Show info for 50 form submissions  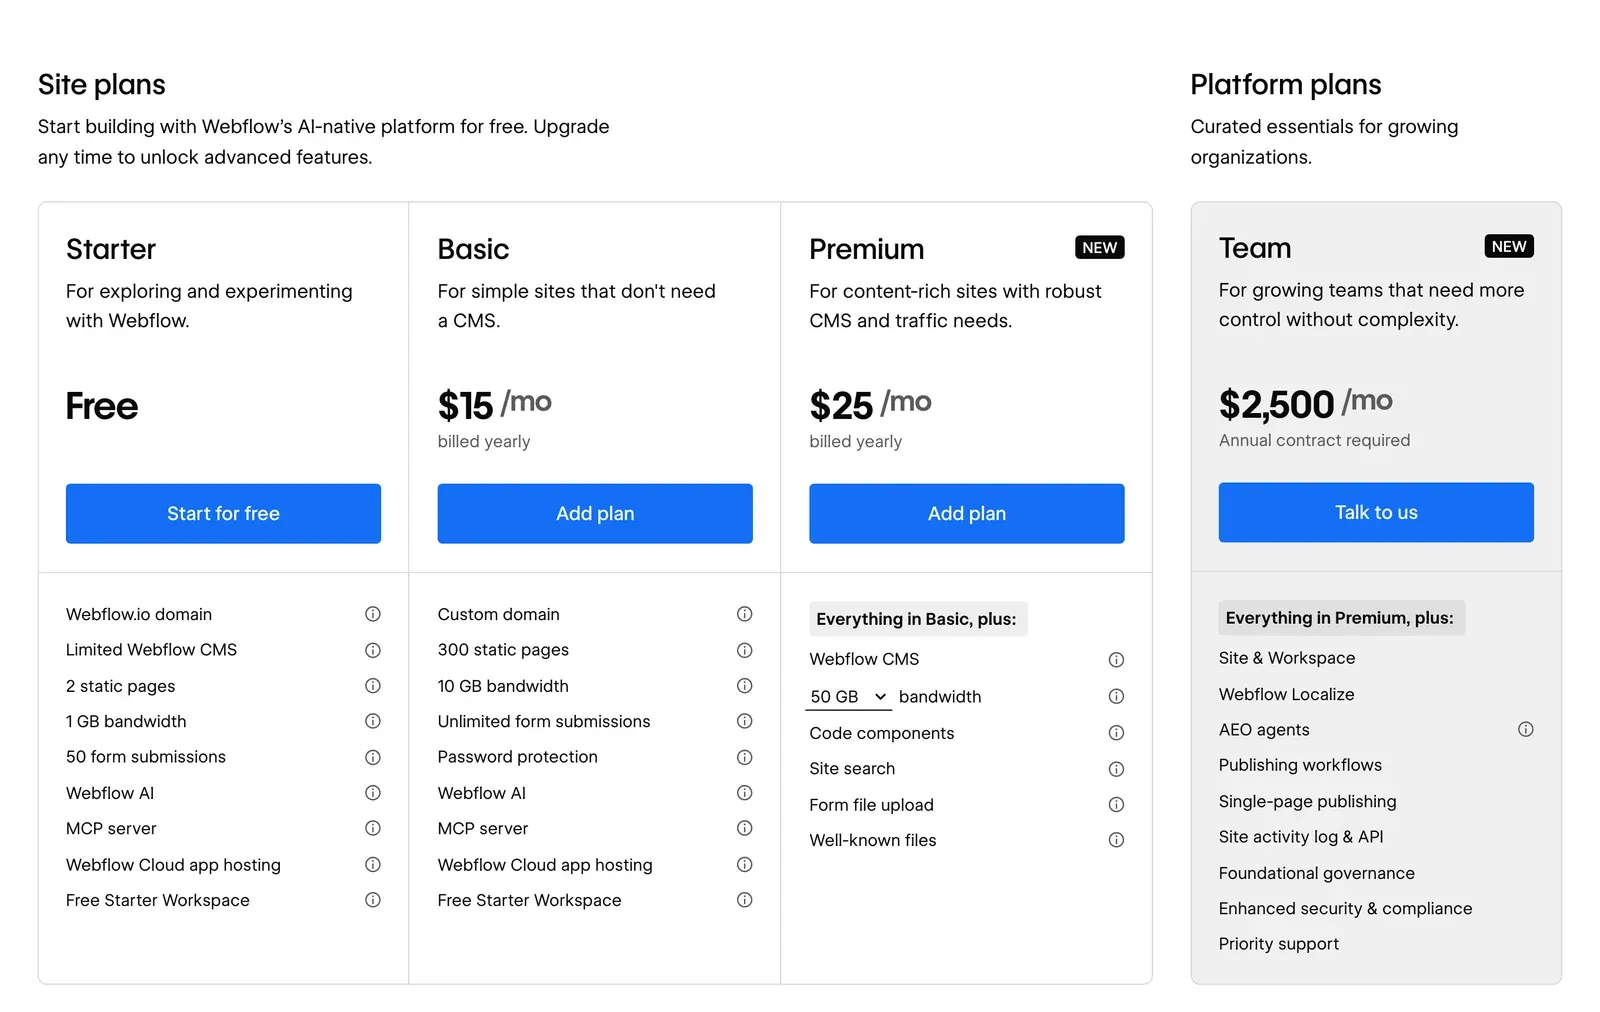(373, 757)
